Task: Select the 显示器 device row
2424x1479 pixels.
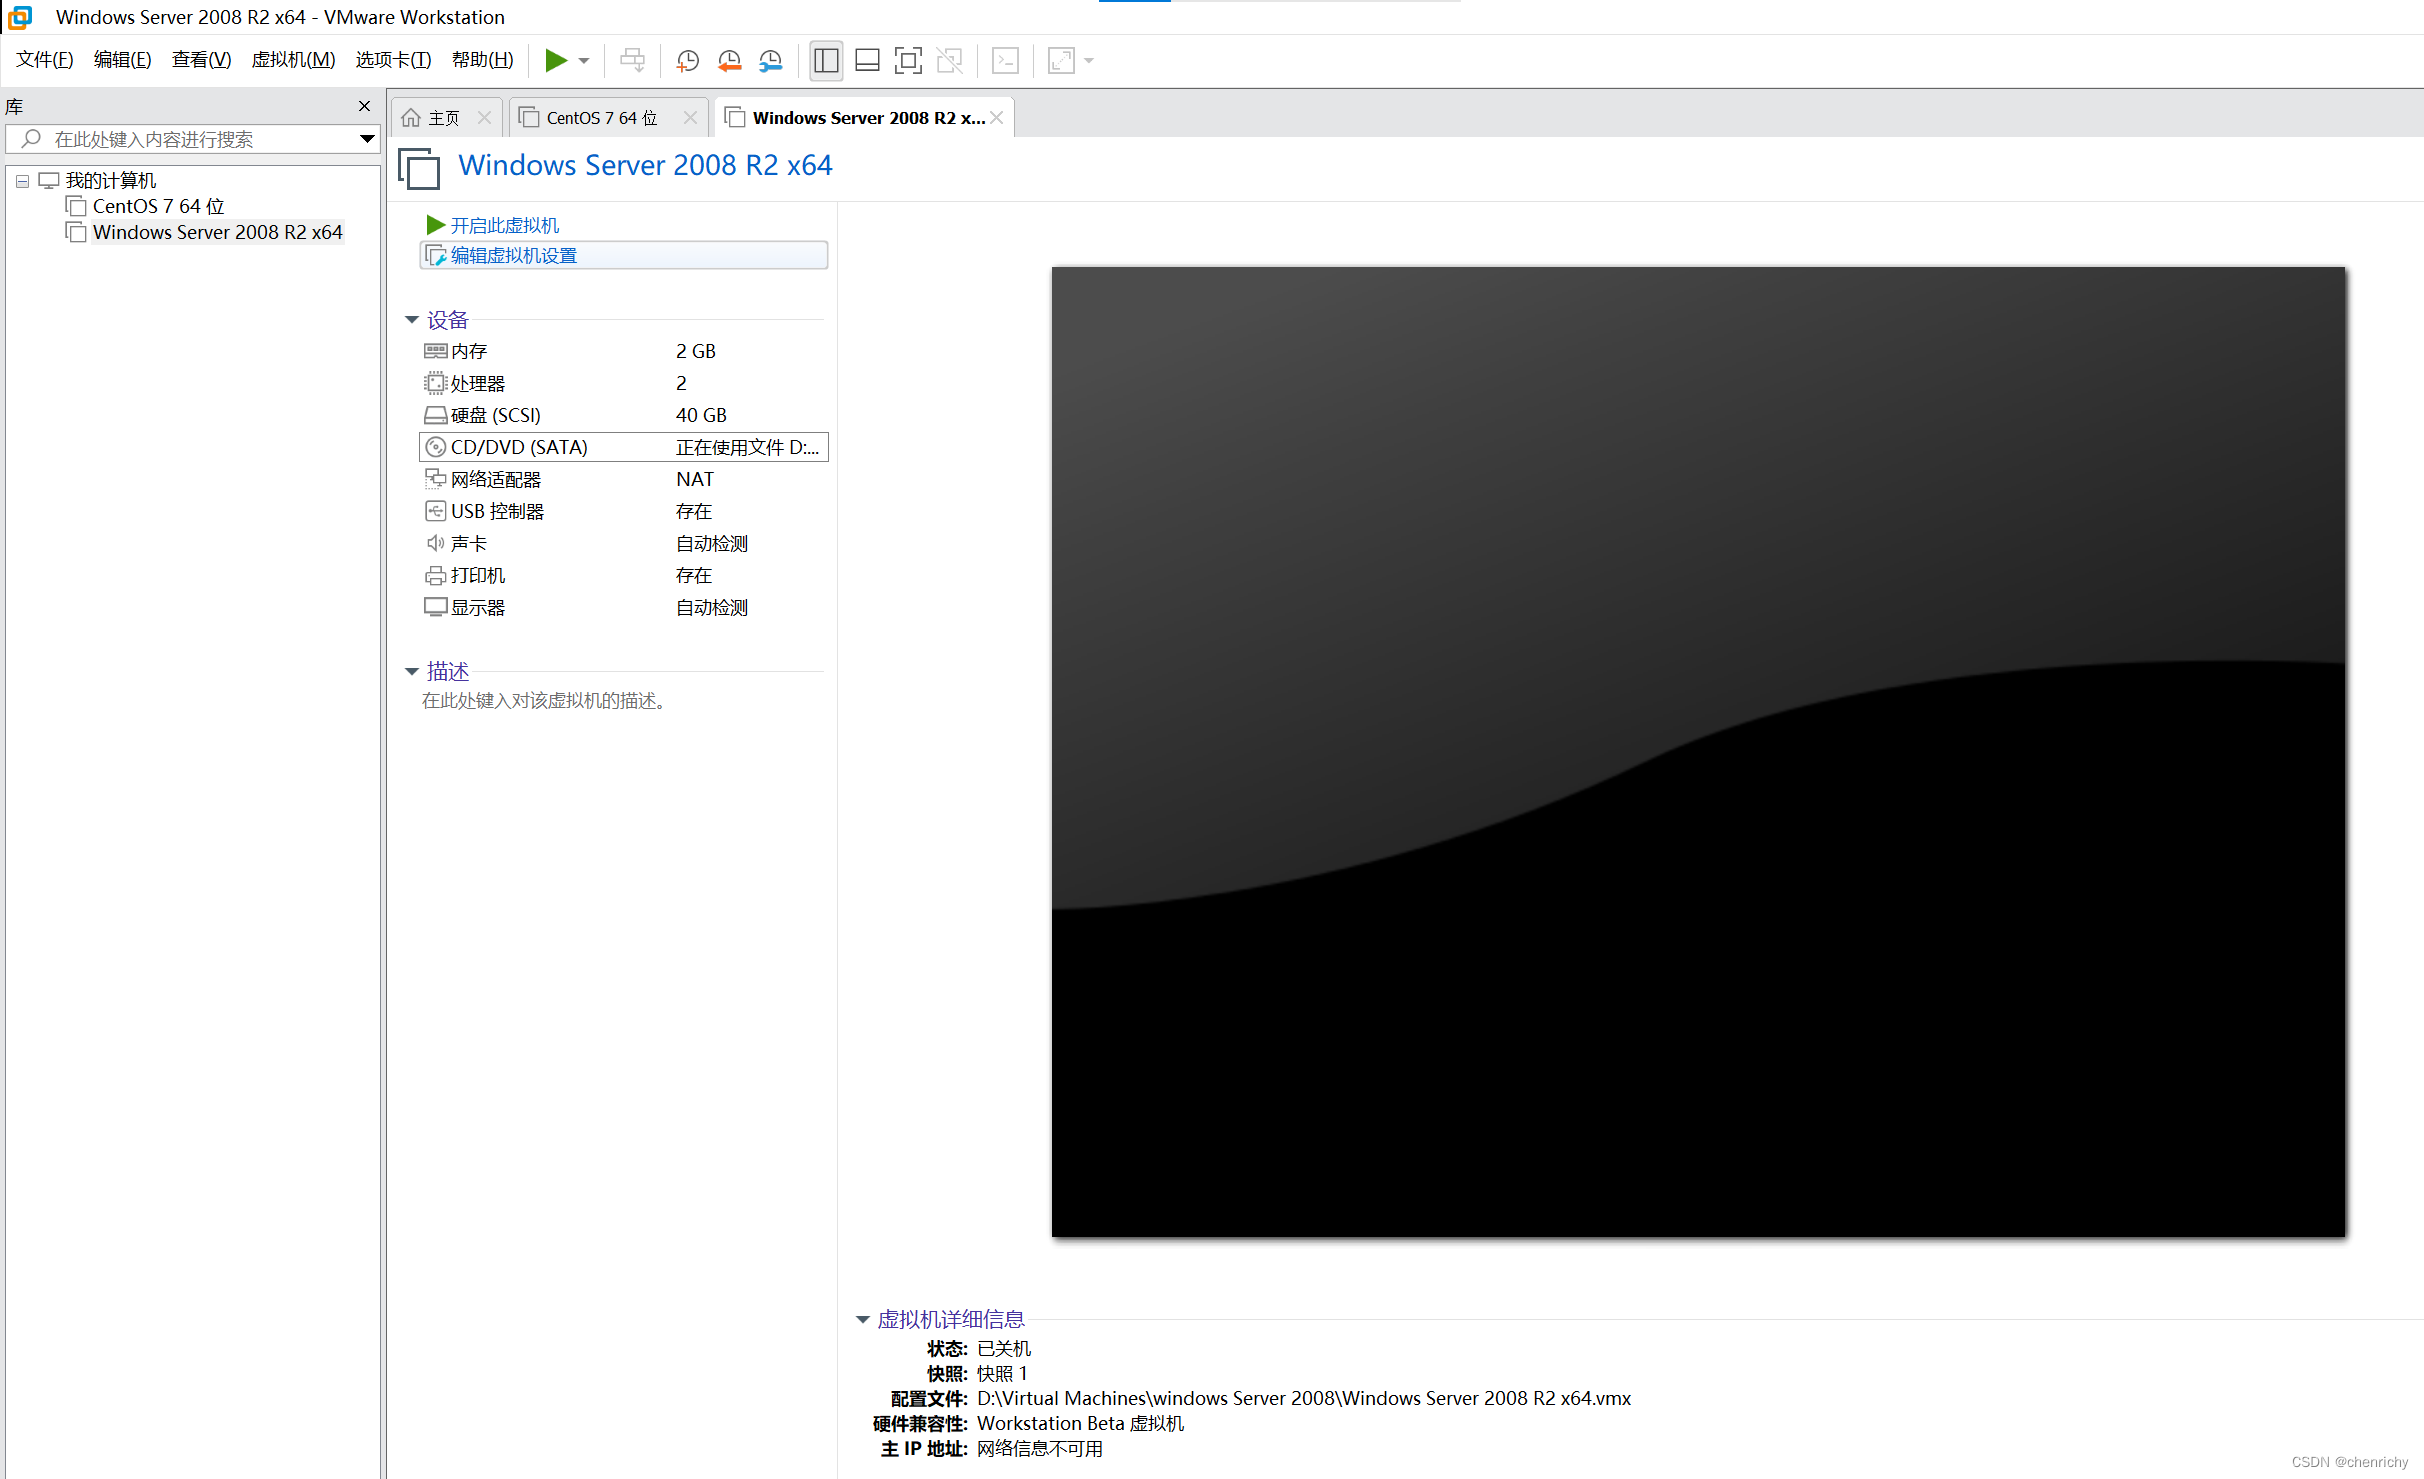Action: (x=623, y=607)
